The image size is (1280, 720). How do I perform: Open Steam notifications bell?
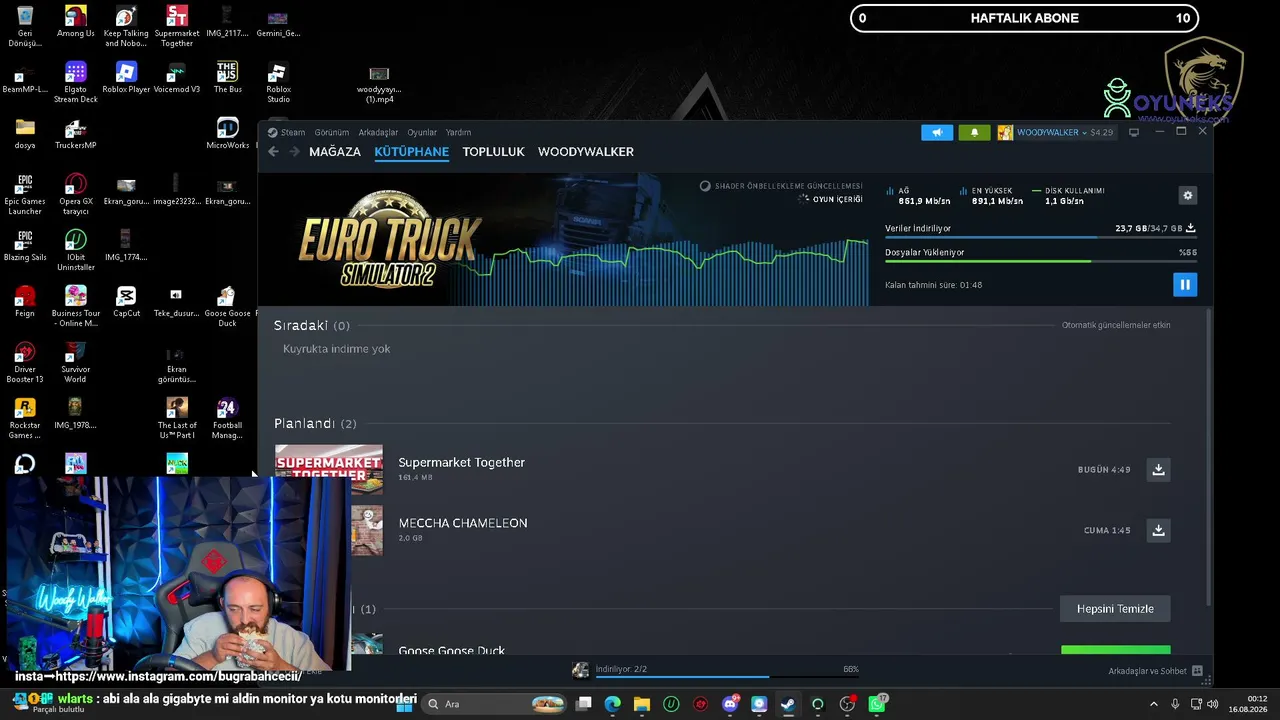pos(974,132)
